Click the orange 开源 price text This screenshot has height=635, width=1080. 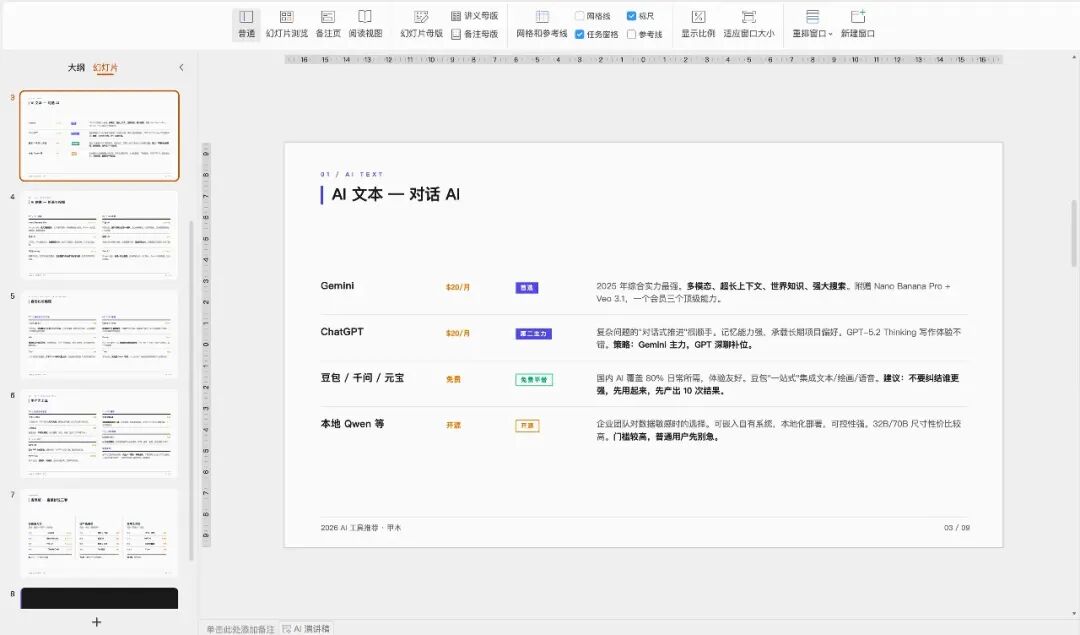(453, 426)
